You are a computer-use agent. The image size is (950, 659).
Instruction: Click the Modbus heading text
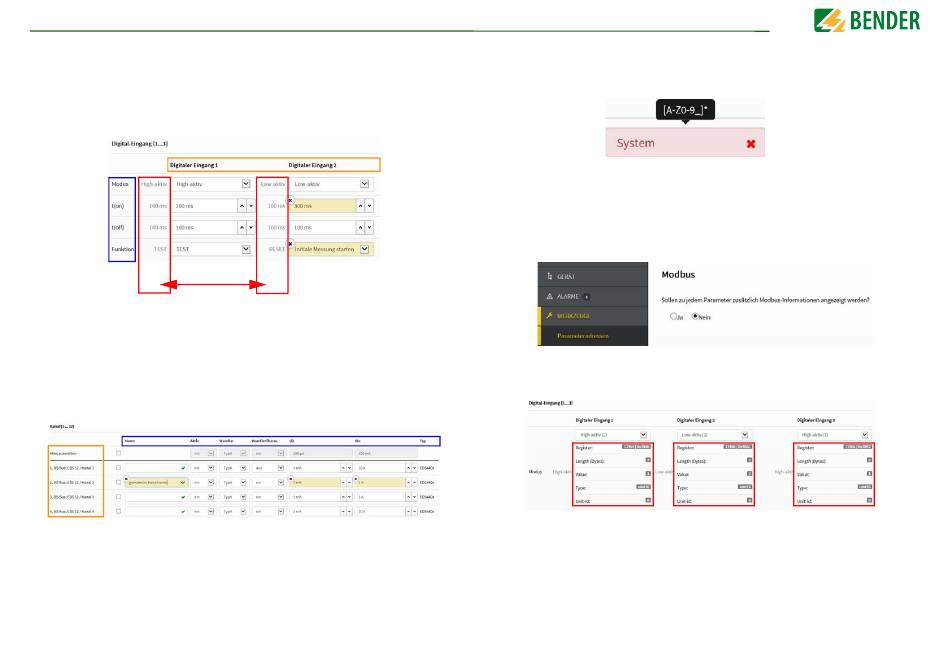[x=678, y=274]
